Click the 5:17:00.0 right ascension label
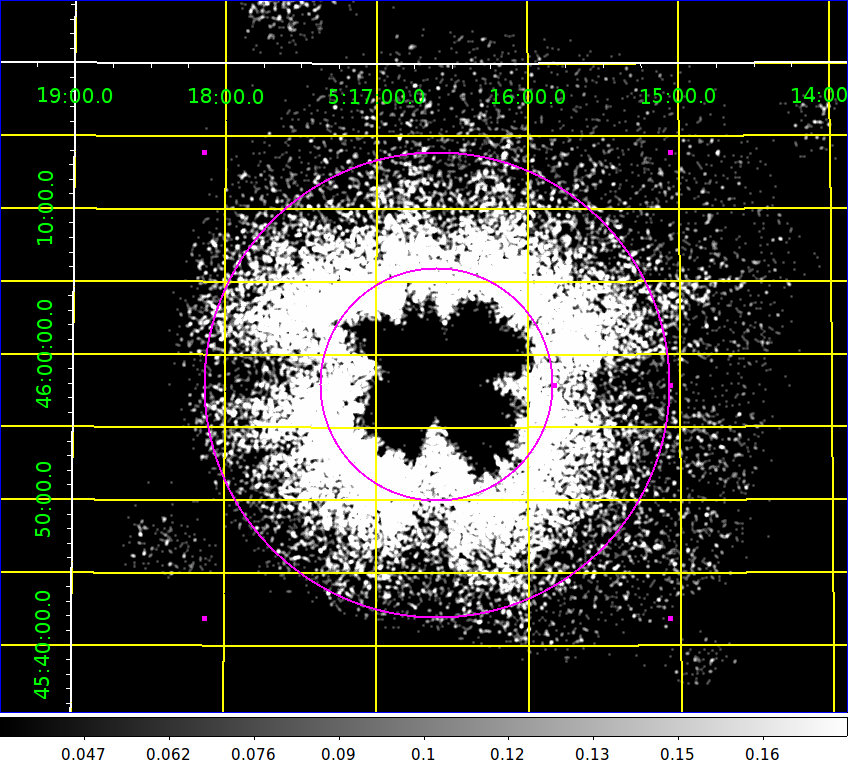This screenshot has width=848, height=761. [x=376, y=97]
